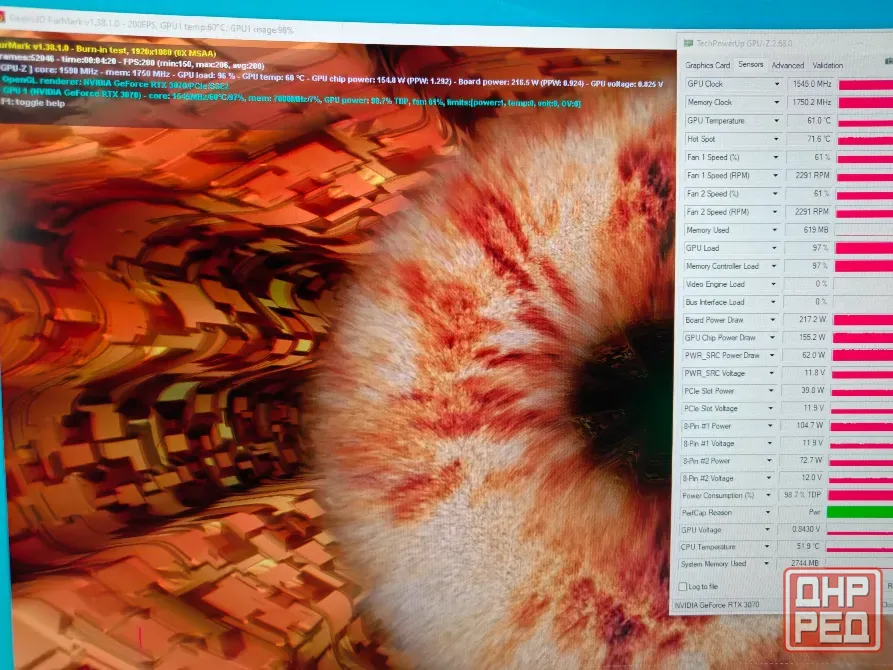This screenshot has height=670, width=893.
Task: Expand the GPU Temperature sensor dropdown
Action: (776, 121)
